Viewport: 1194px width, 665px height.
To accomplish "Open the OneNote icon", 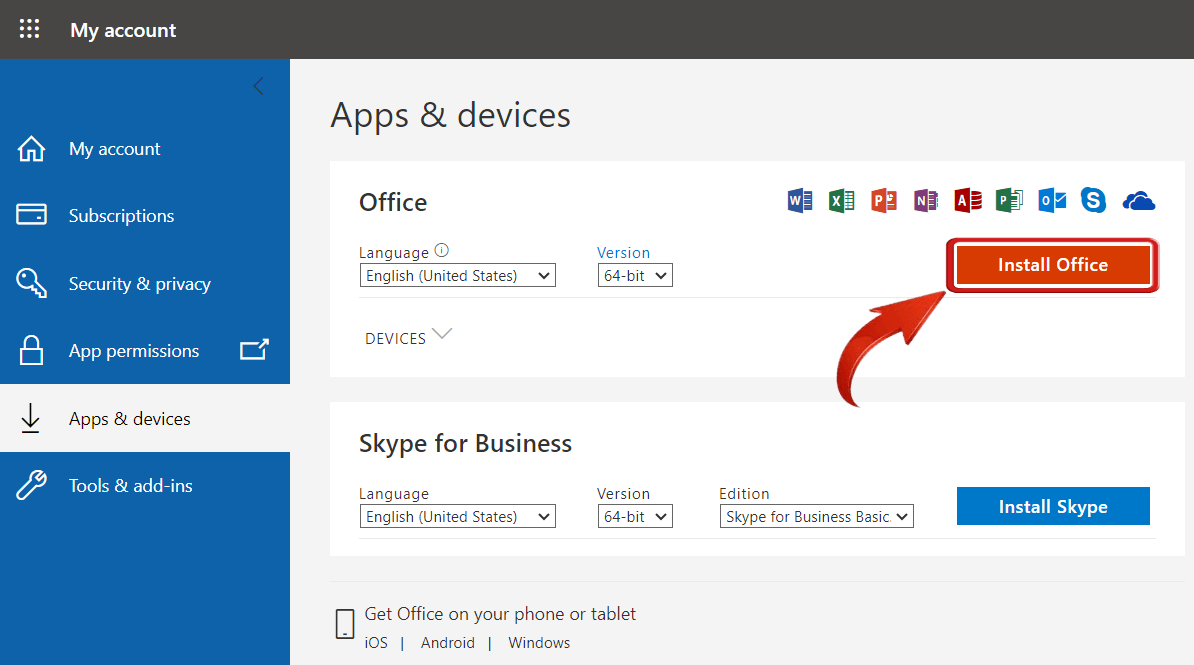I will [x=925, y=200].
